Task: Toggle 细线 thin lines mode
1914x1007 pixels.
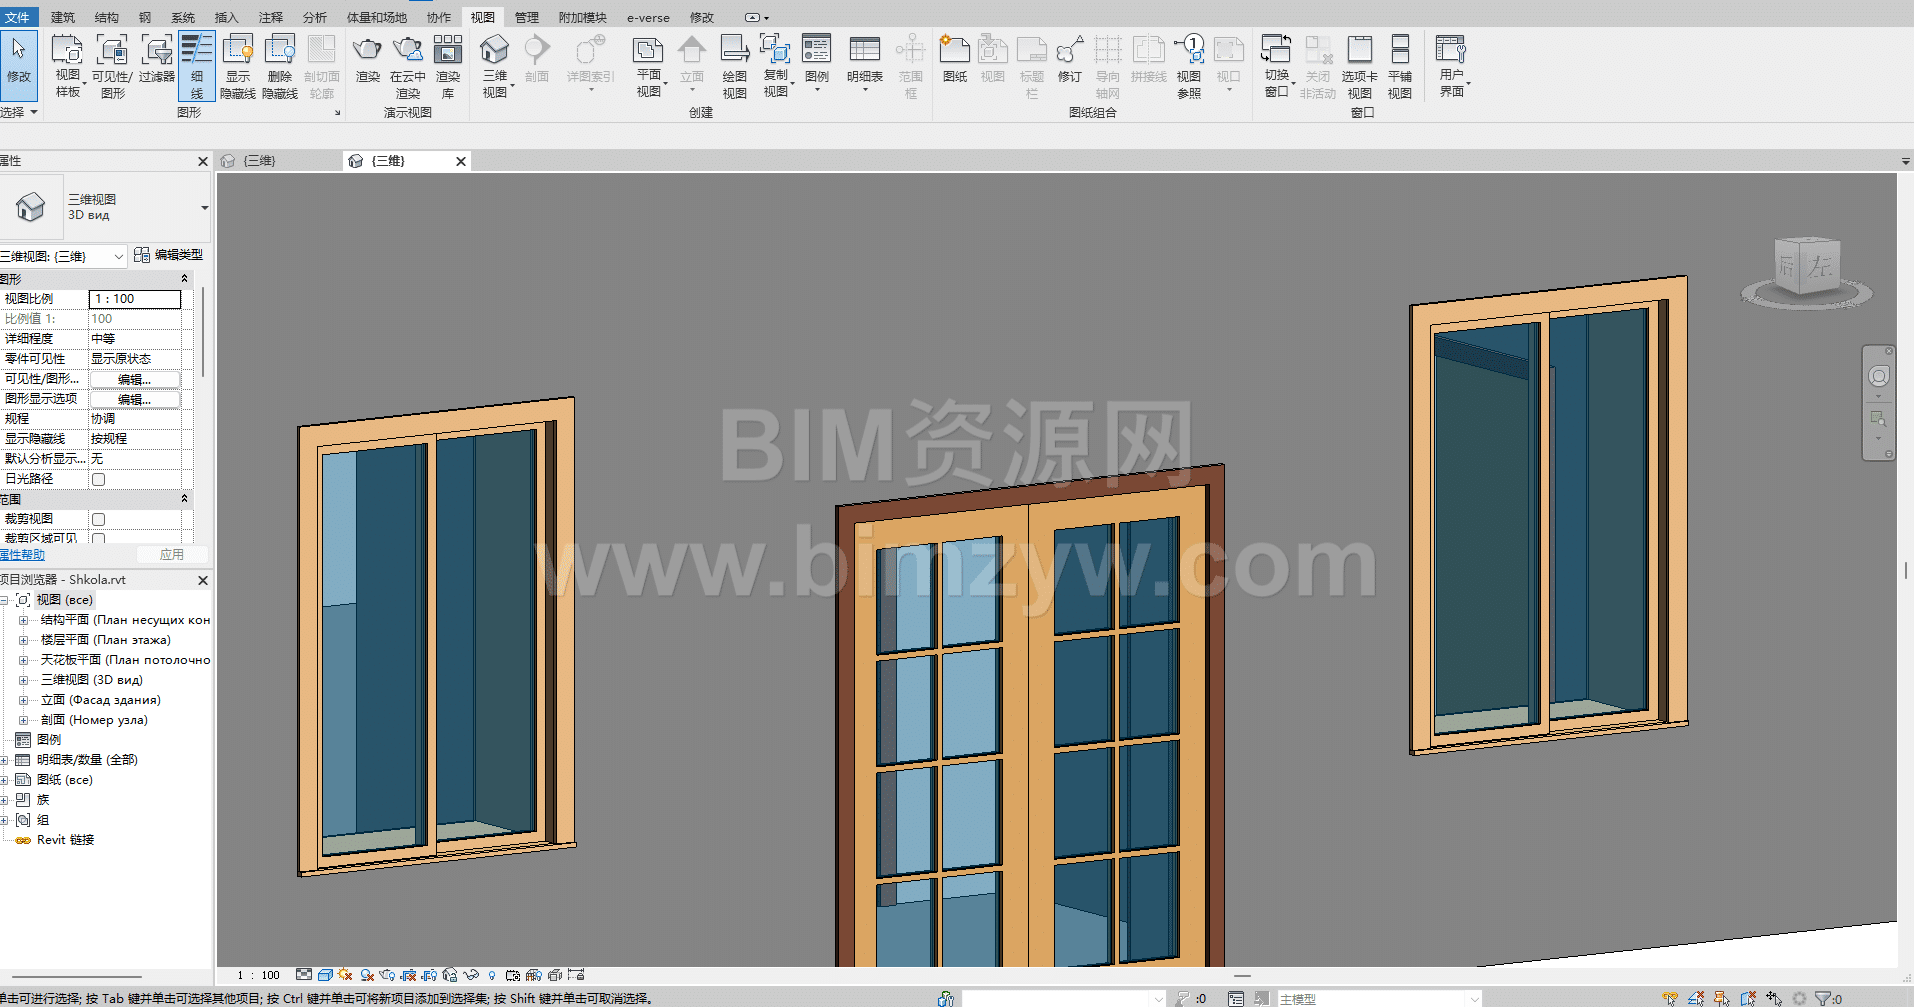Action: [x=197, y=66]
